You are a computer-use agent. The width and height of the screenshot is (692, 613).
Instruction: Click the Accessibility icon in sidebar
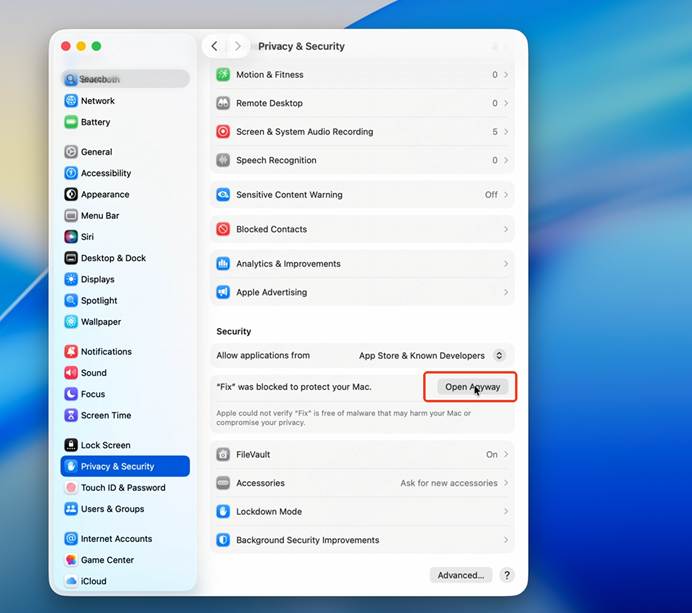coord(71,173)
